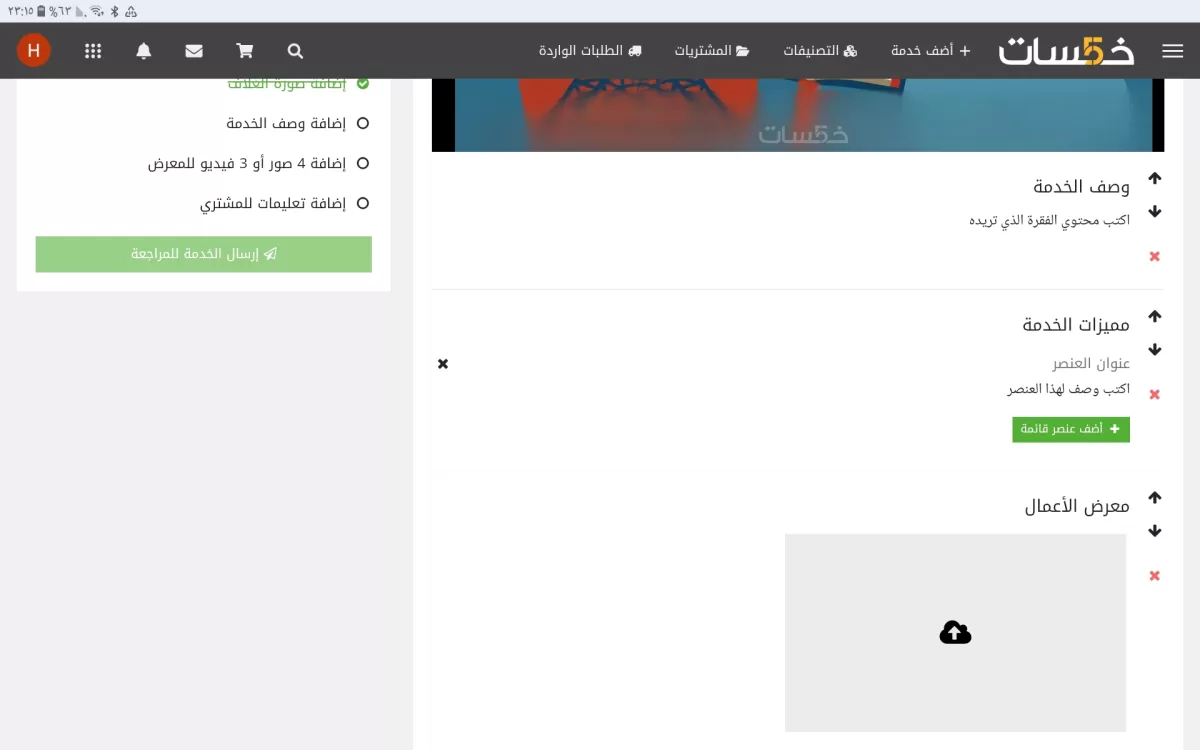Move وصف الخدمة section down with arrow
Viewport: 1200px width, 750px height.
tap(1155, 212)
